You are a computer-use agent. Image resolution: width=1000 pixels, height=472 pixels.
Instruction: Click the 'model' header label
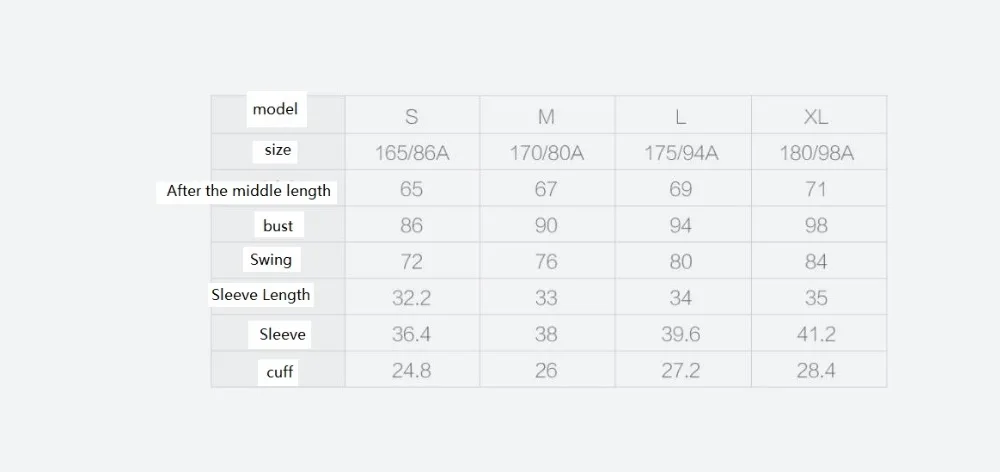[x=276, y=109]
